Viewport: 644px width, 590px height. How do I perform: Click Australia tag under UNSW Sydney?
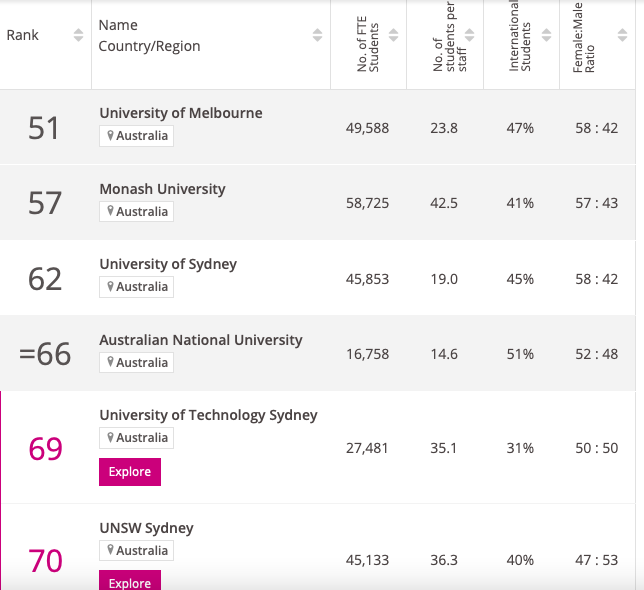pos(136,551)
